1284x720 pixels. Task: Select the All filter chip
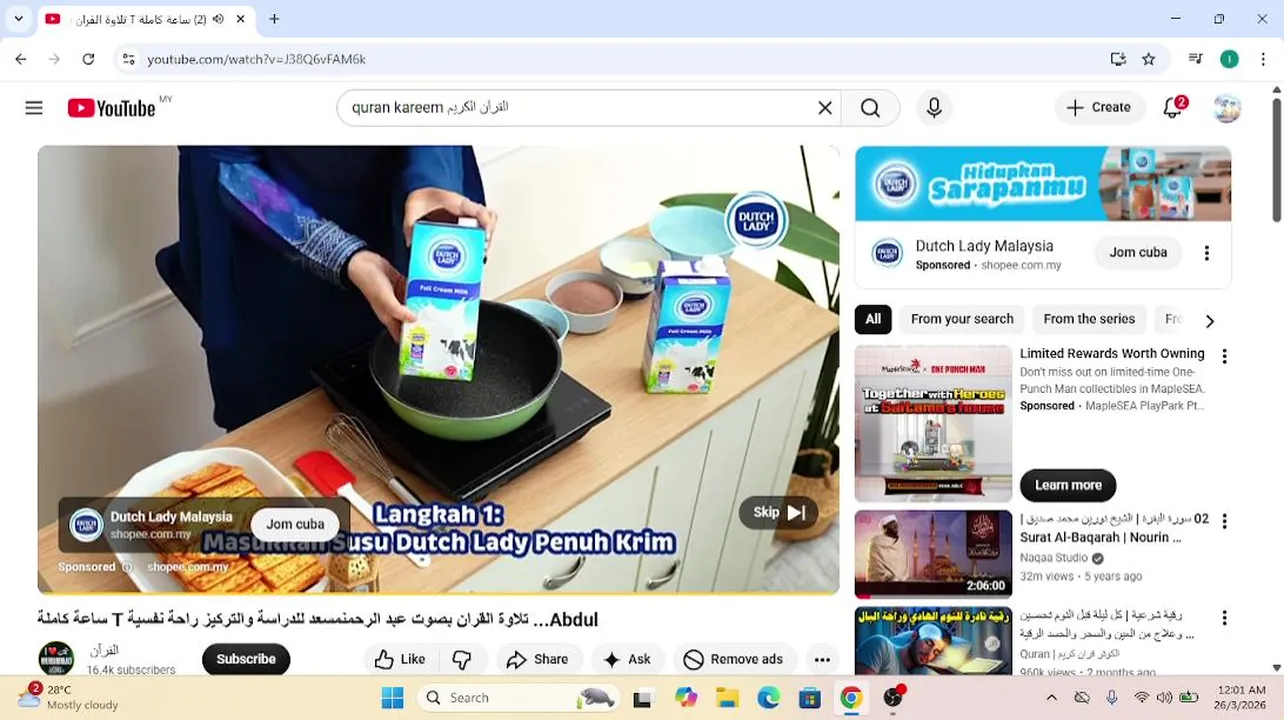point(873,319)
